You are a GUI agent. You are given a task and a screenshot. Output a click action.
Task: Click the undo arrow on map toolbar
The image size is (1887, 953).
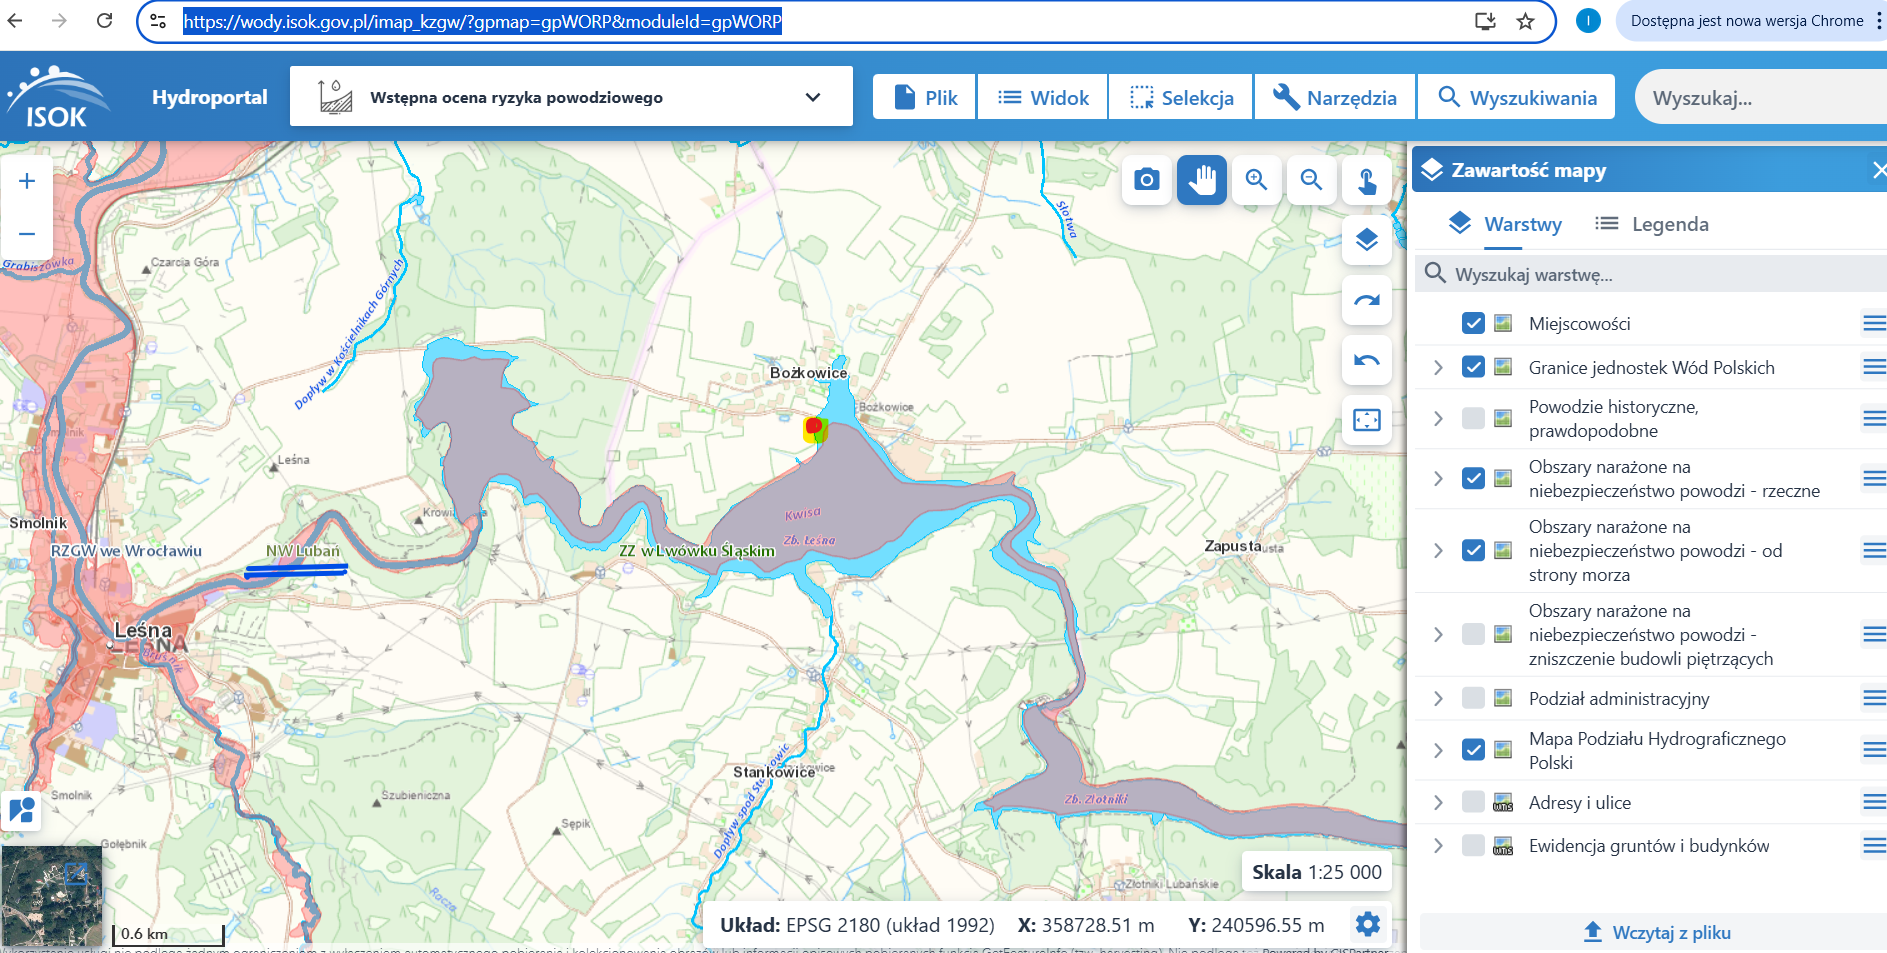(x=1366, y=360)
